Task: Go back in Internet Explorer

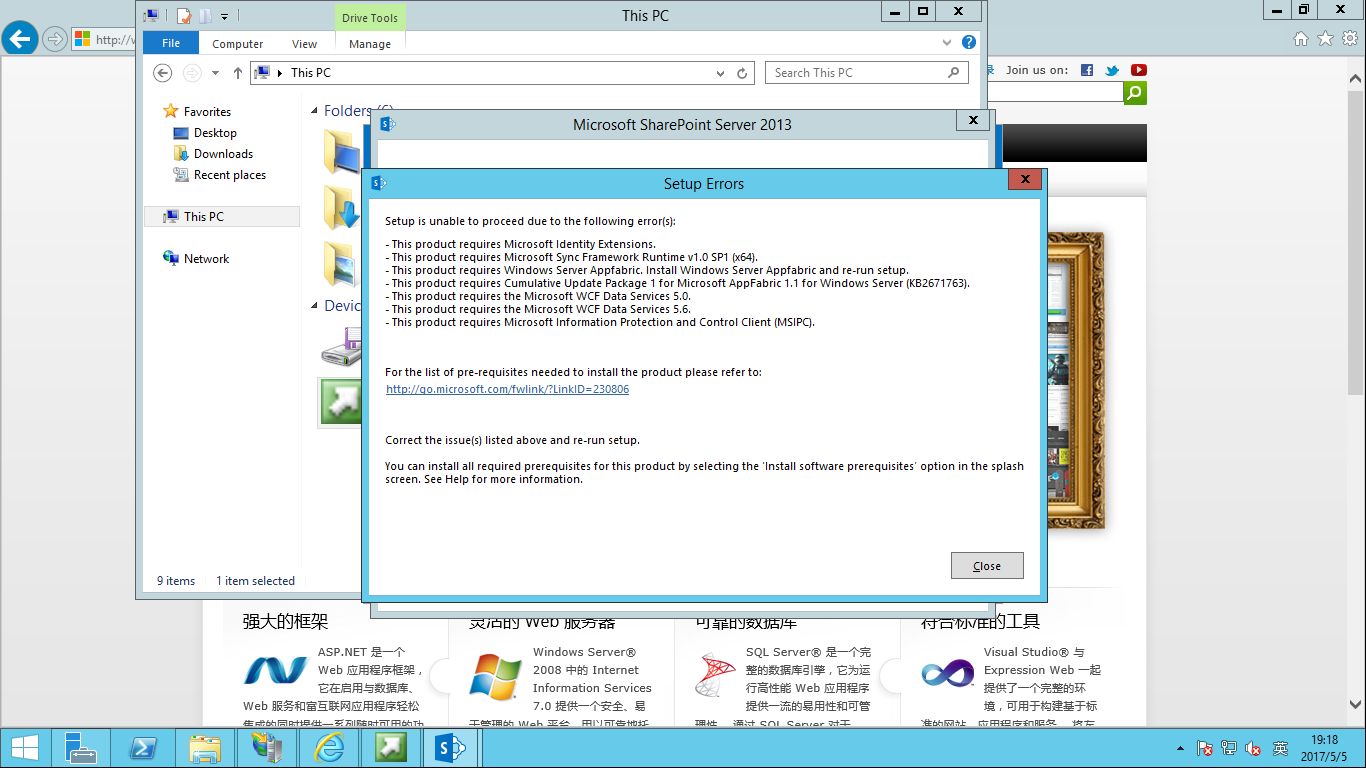Action: tap(20, 39)
